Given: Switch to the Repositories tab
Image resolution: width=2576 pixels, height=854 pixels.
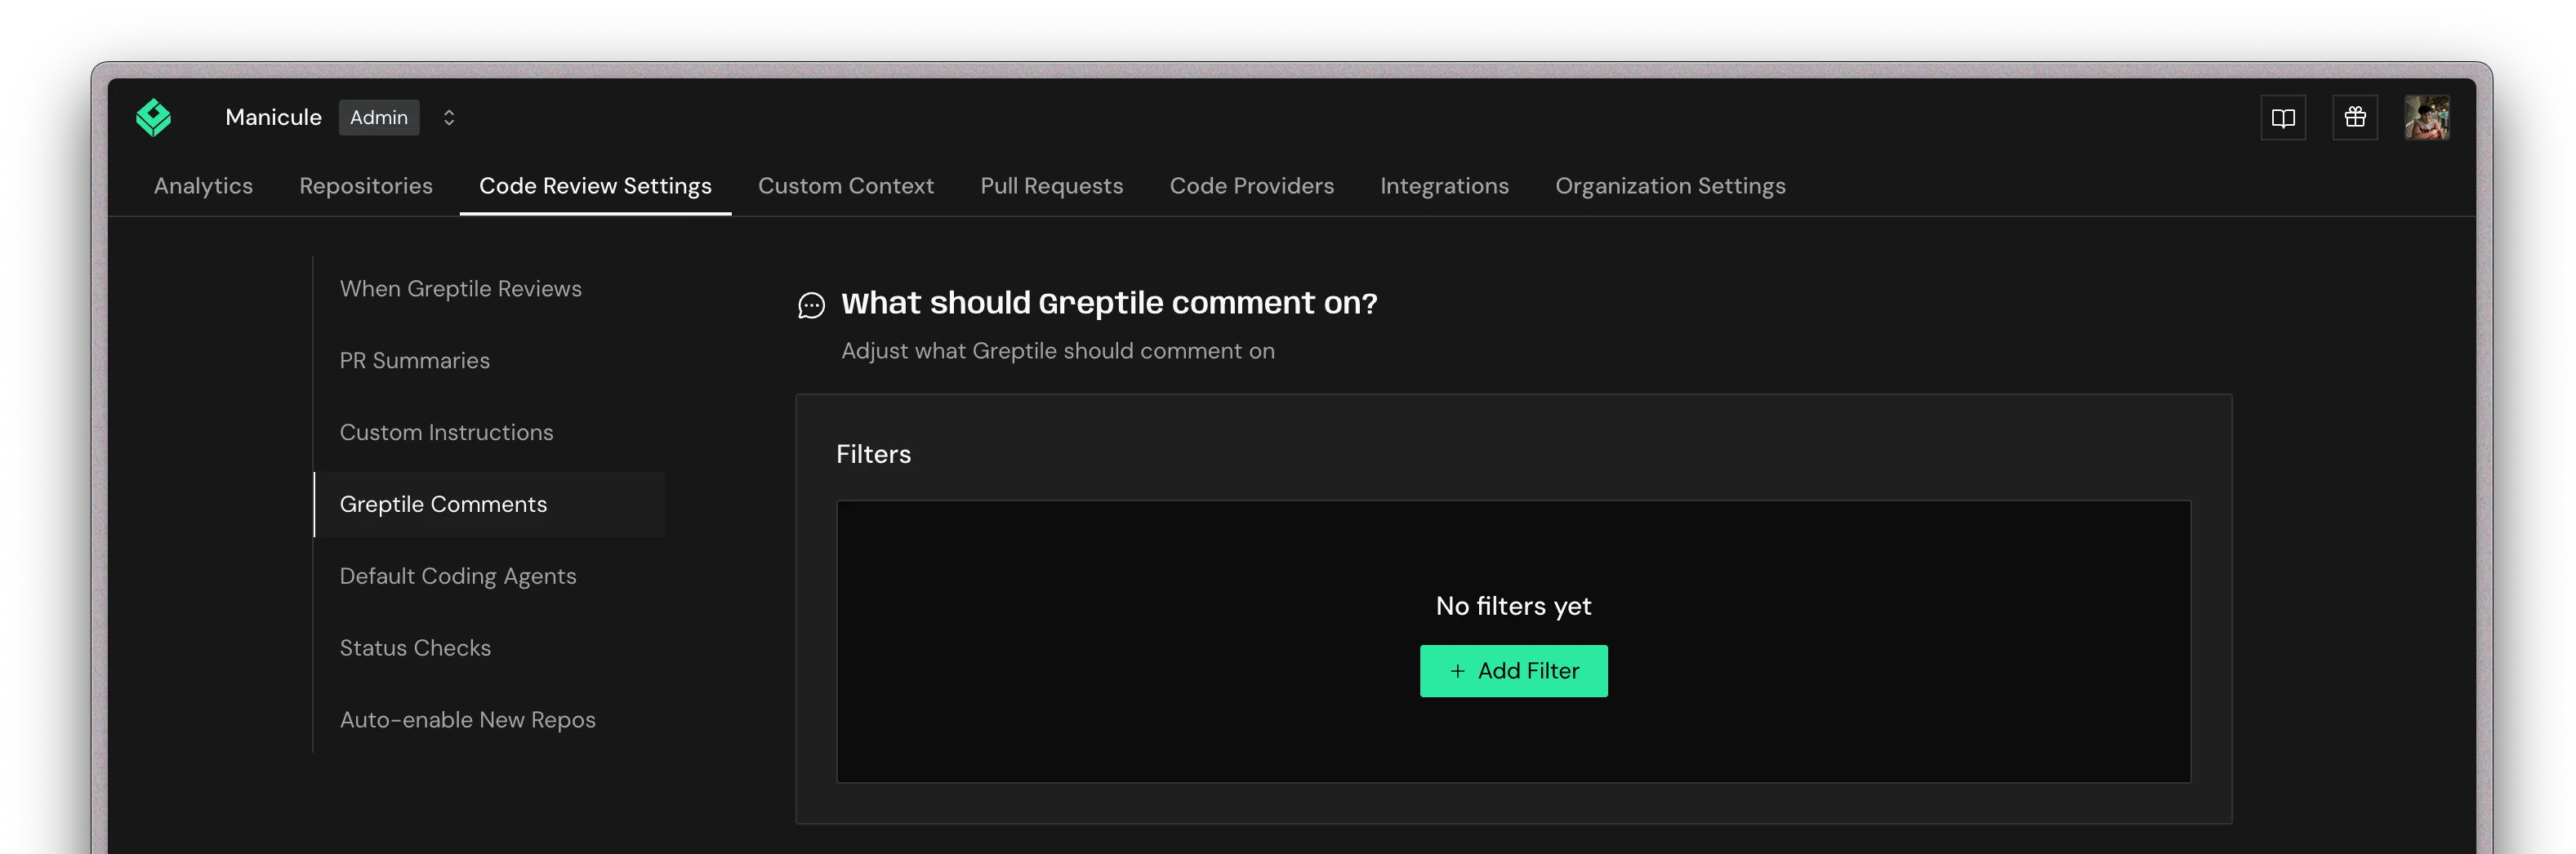Looking at the screenshot, I should click(x=366, y=186).
